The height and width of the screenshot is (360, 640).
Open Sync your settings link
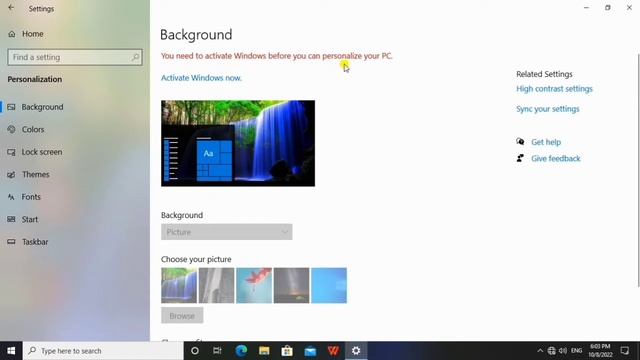548,109
